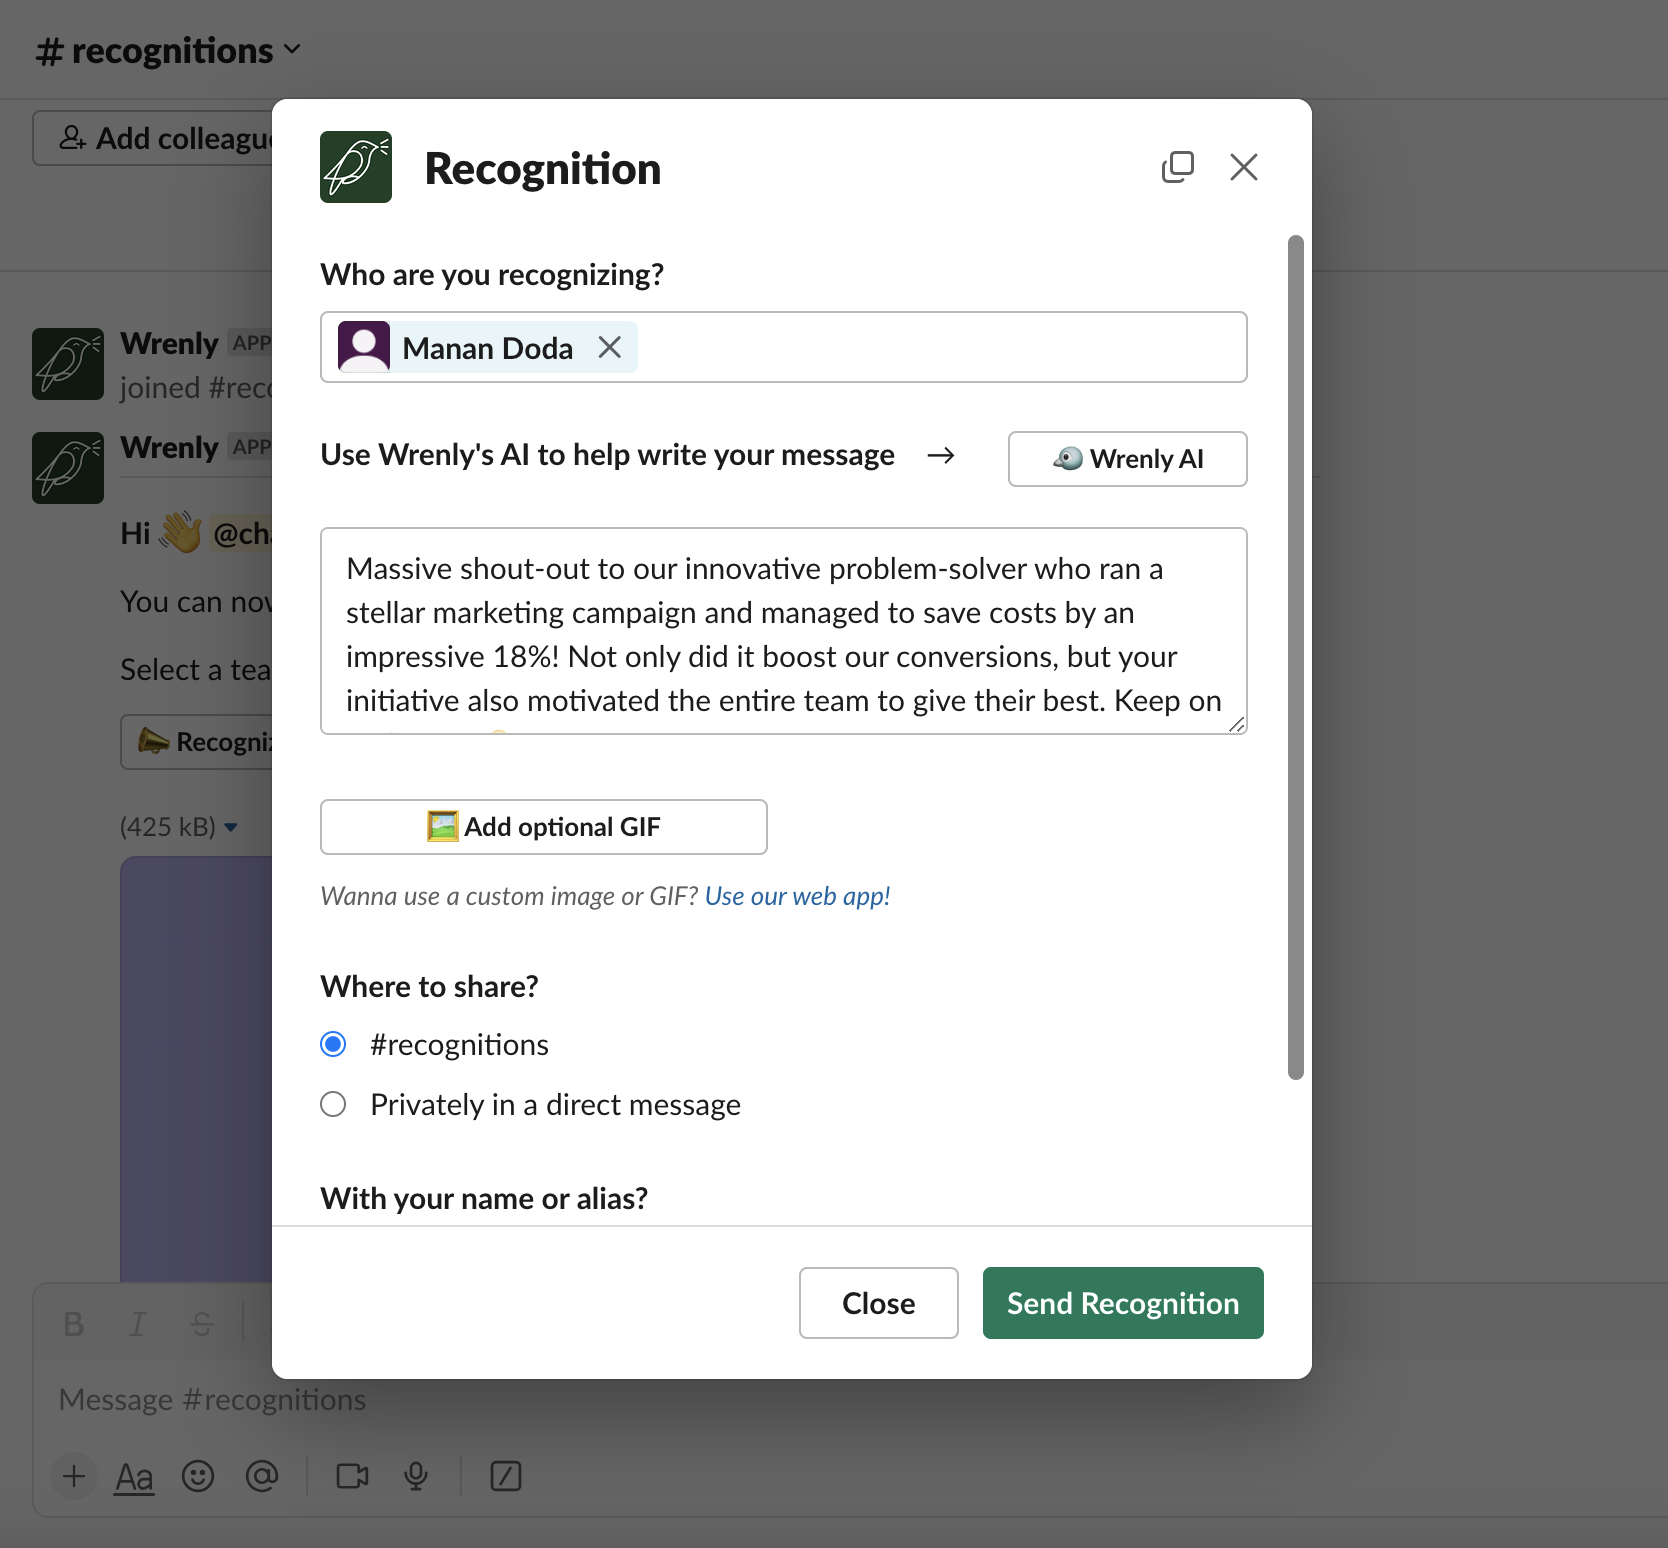Click the first Wrenly app avatar in channel
1668x1548 pixels.
pos(68,364)
